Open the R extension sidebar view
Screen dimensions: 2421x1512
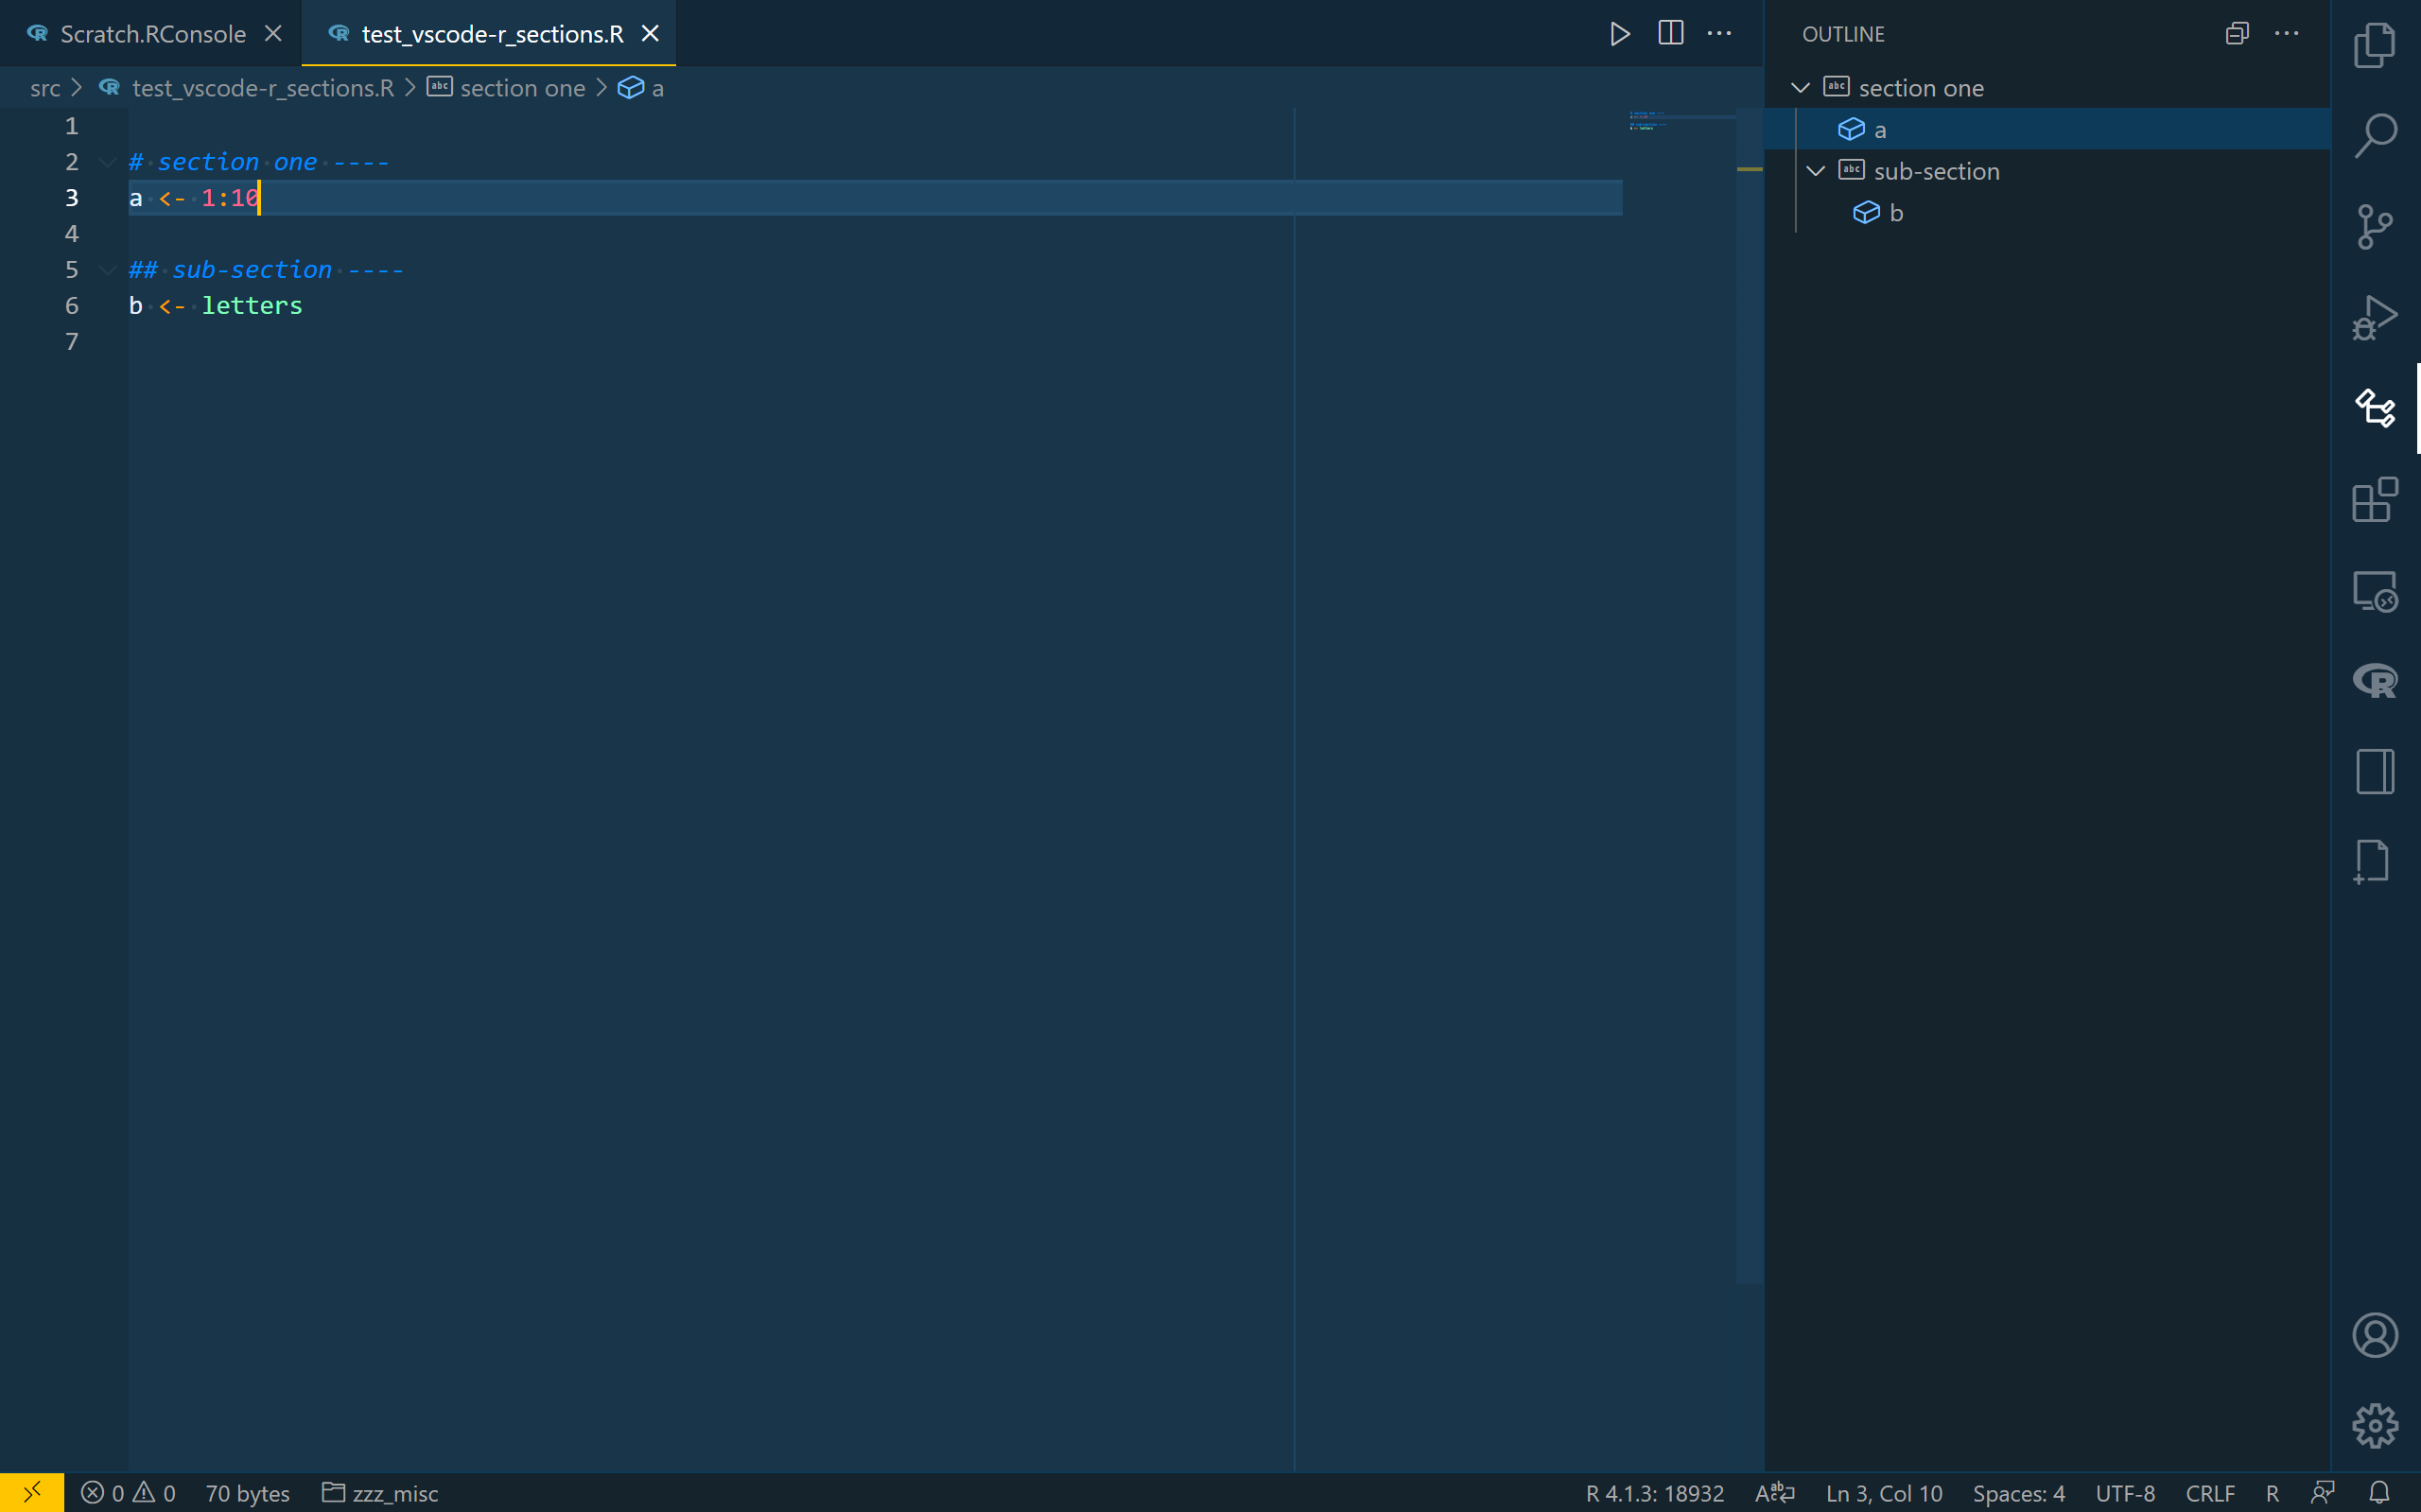click(2374, 681)
